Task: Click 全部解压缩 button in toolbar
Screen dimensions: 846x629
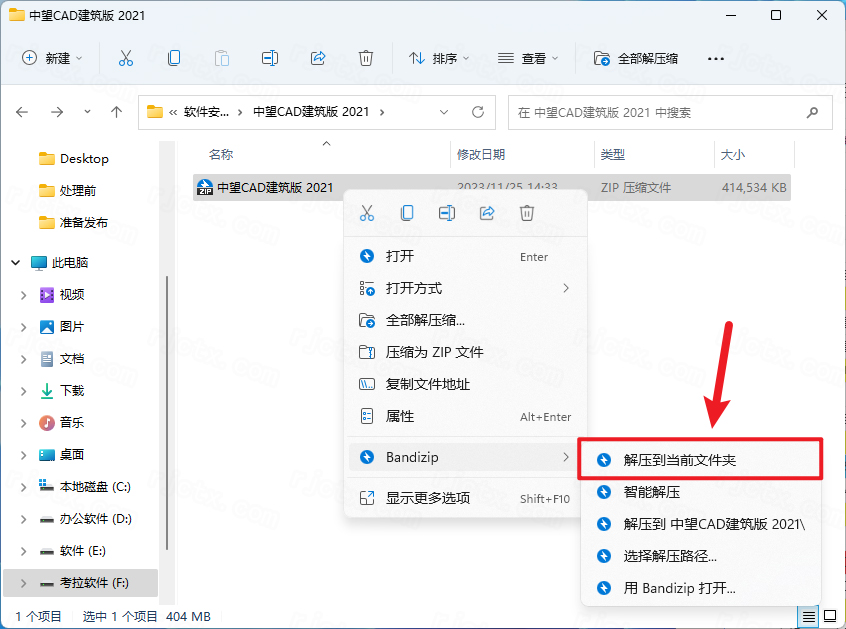Action: (x=636, y=58)
